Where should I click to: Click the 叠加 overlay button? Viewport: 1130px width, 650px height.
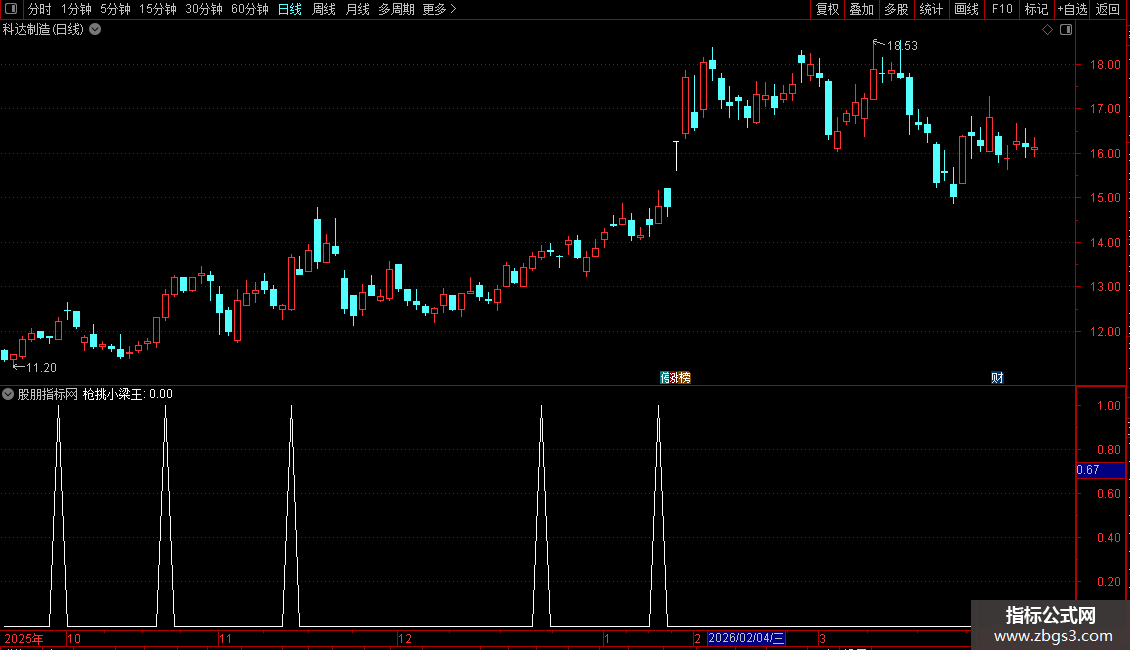[861, 9]
